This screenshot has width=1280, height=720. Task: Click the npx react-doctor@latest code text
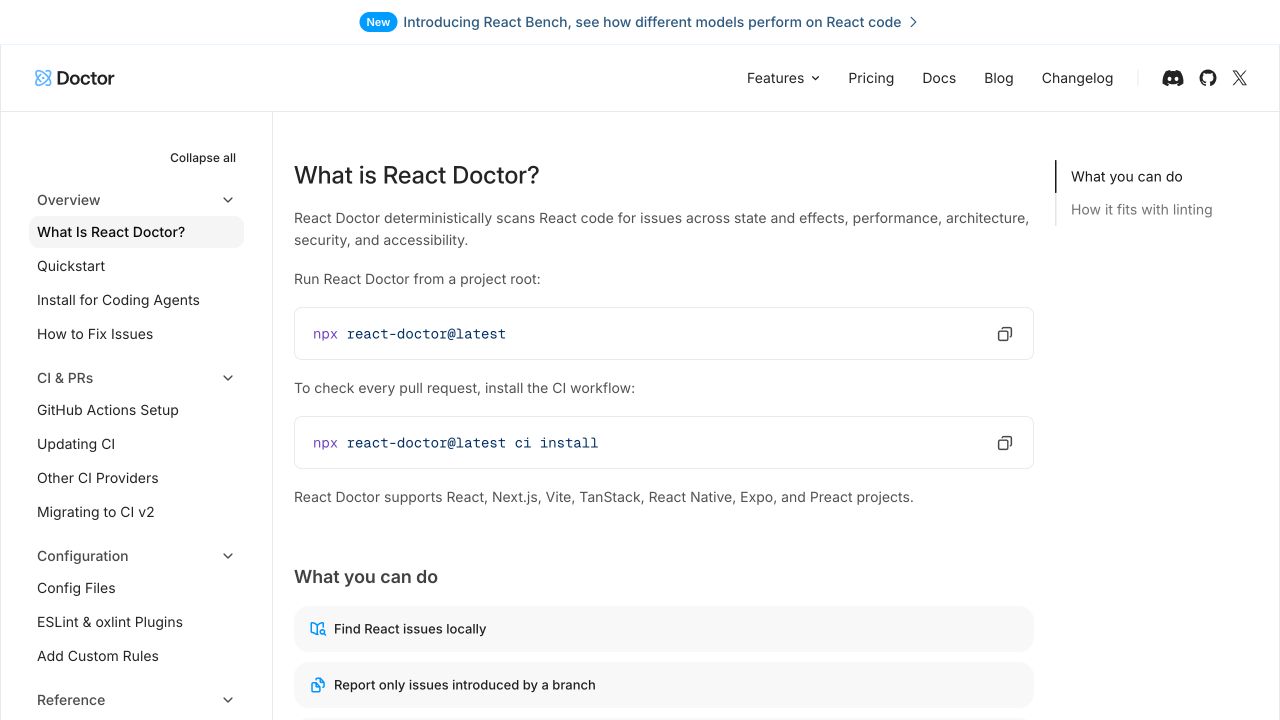click(409, 334)
